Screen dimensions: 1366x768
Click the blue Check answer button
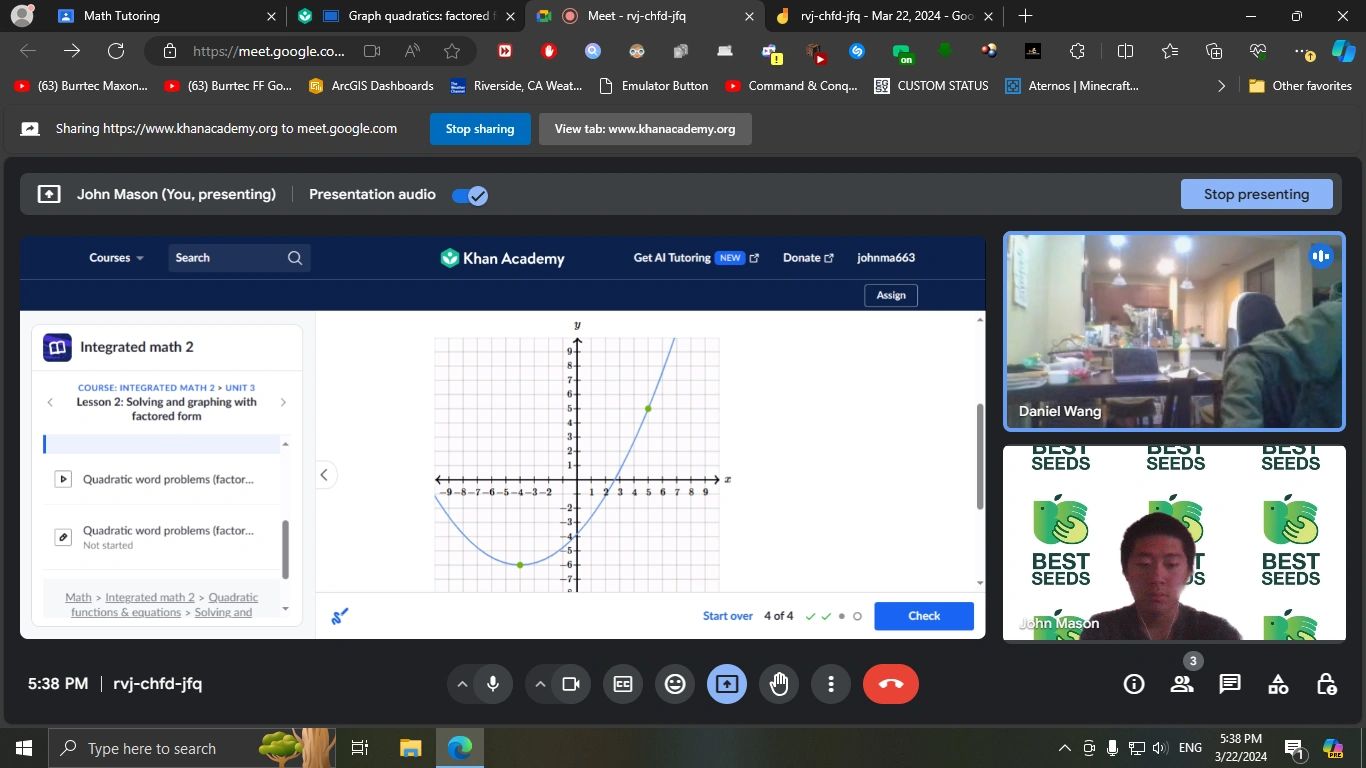click(x=923, y=616)
